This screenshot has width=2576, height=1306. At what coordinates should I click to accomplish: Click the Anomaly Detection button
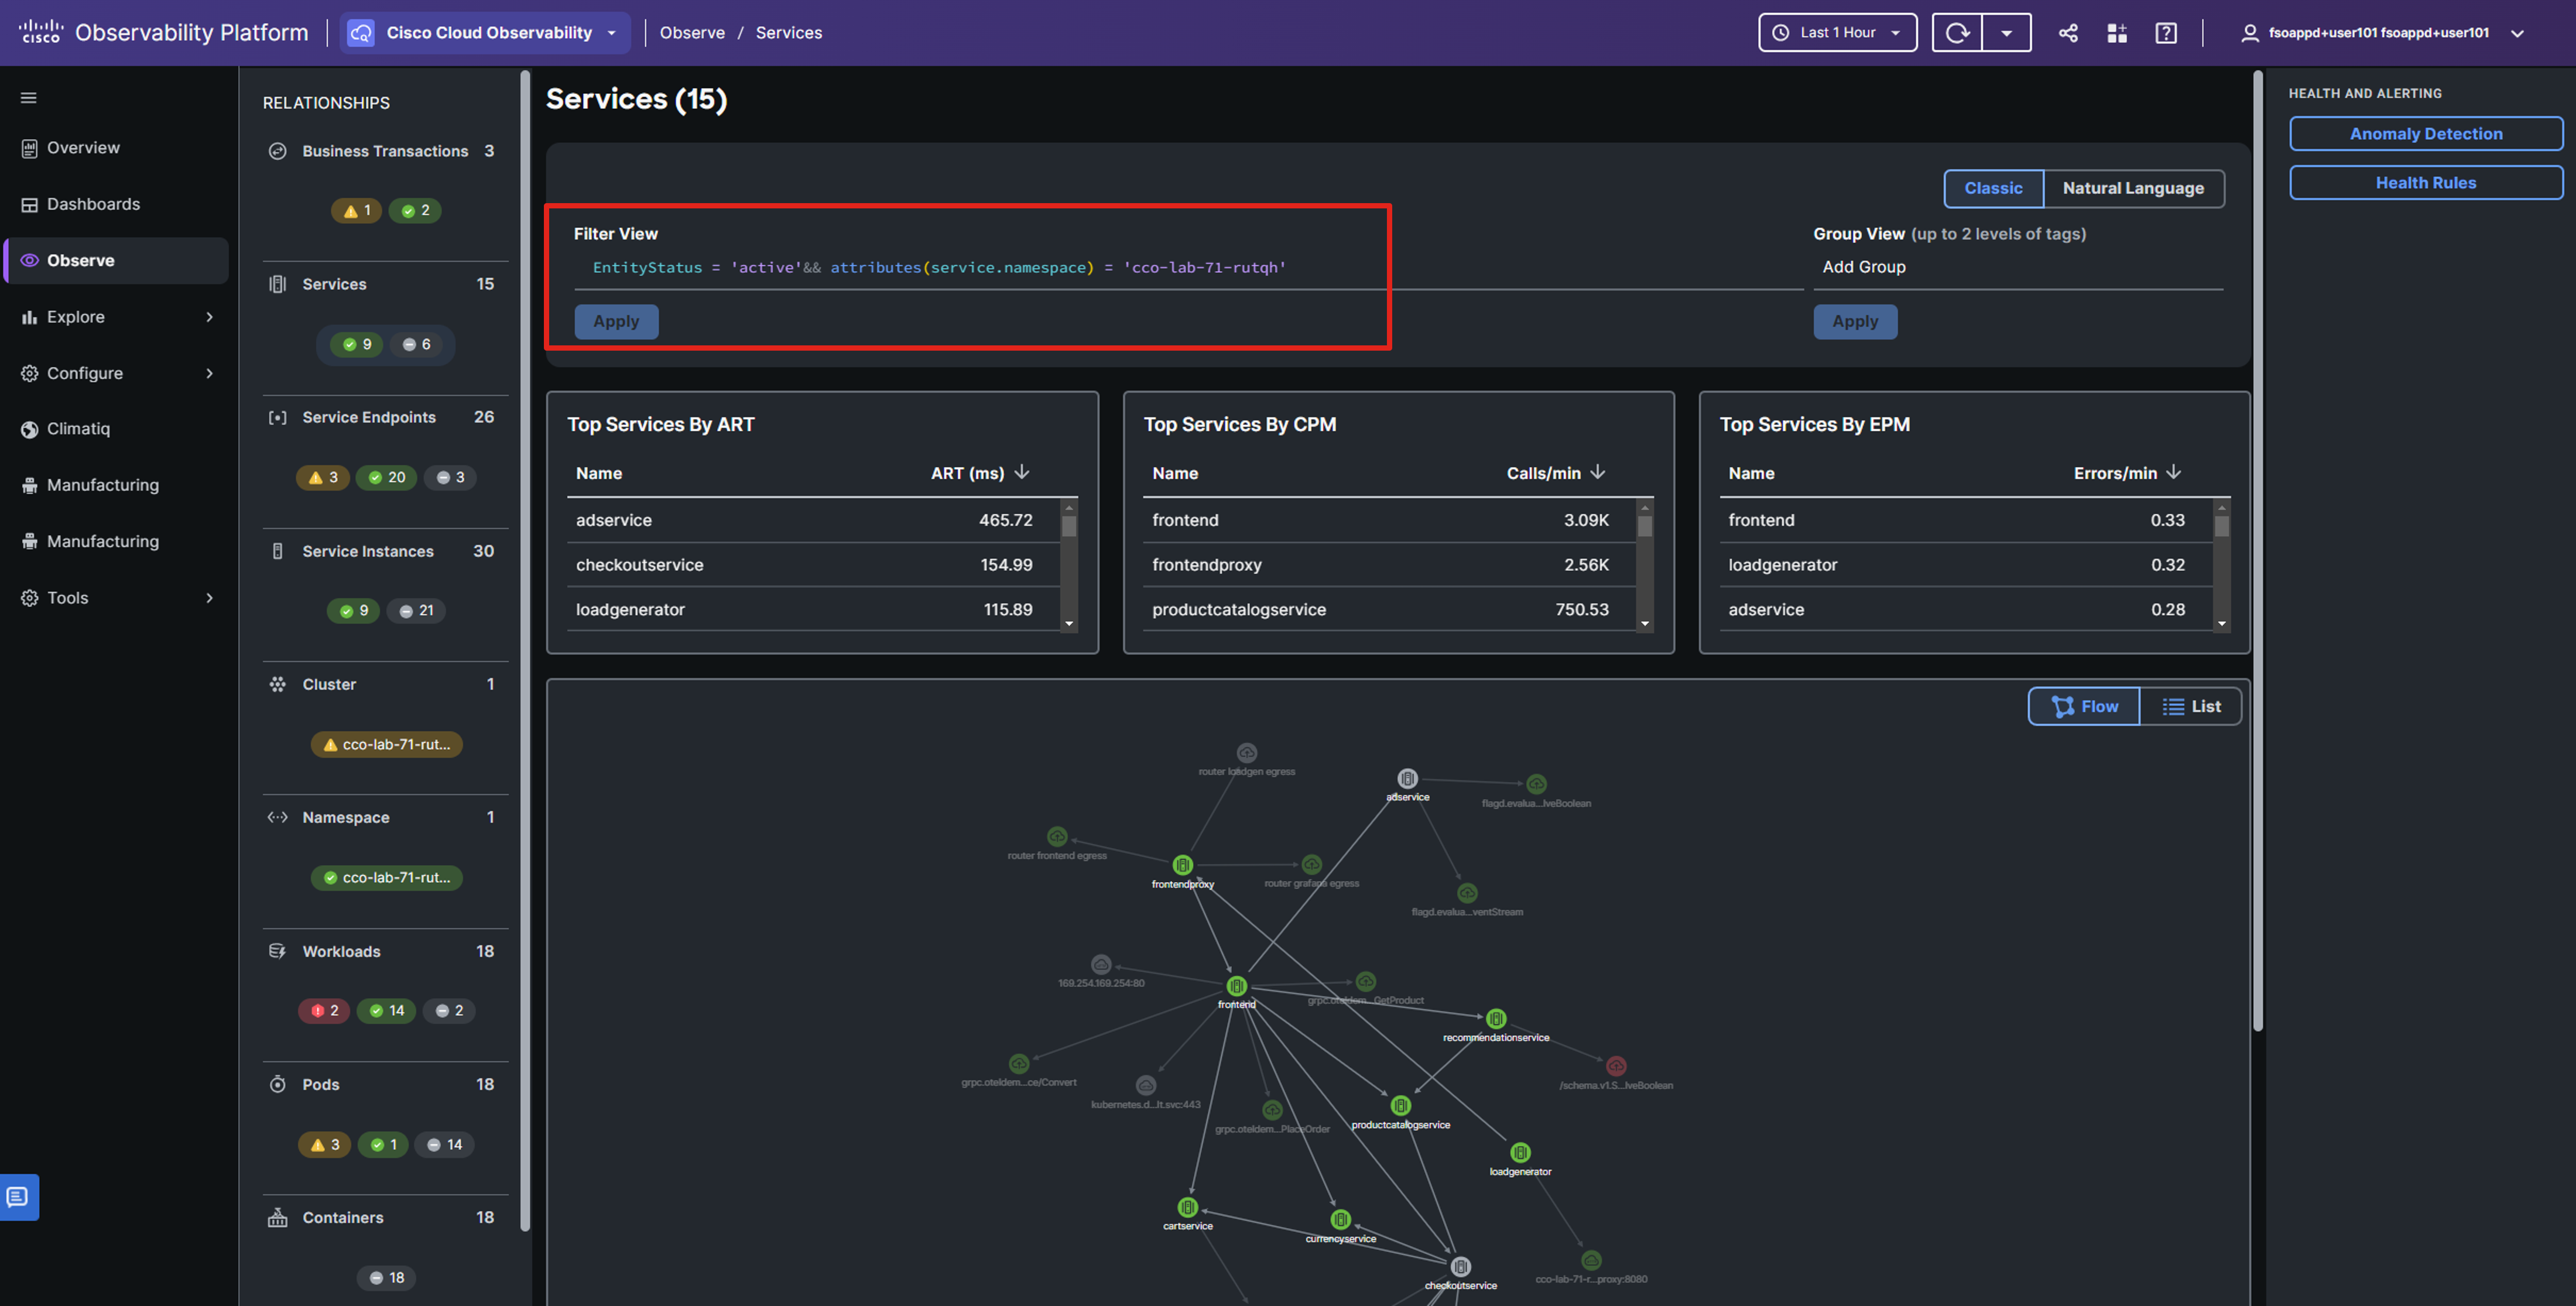2425,134
